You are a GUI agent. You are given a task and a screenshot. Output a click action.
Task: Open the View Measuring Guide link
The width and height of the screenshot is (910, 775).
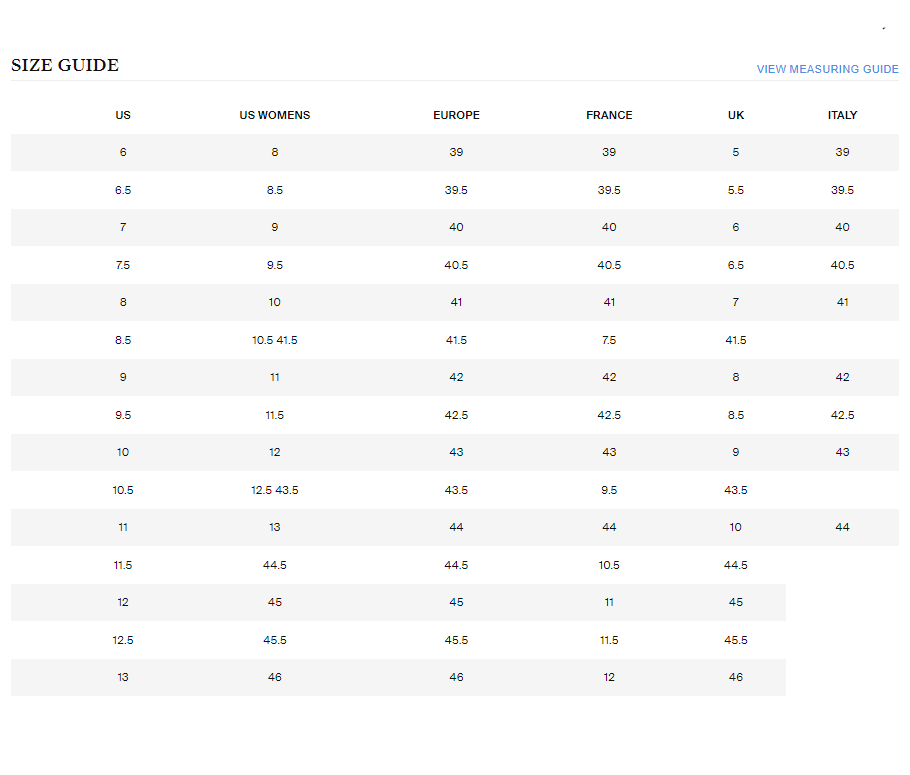[x=827, y=69]
